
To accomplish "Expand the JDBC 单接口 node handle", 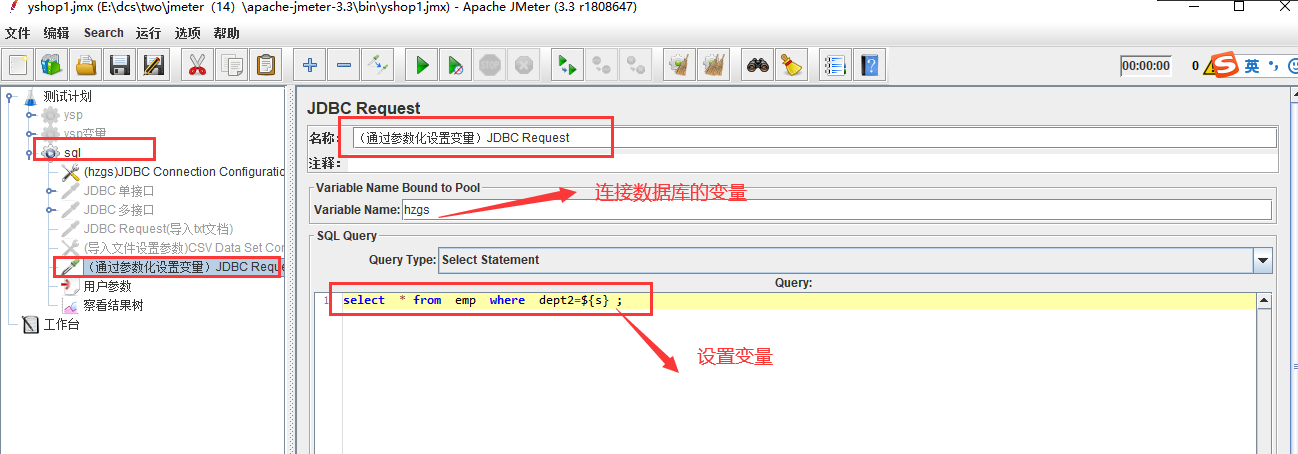I will tap(51, 191).
